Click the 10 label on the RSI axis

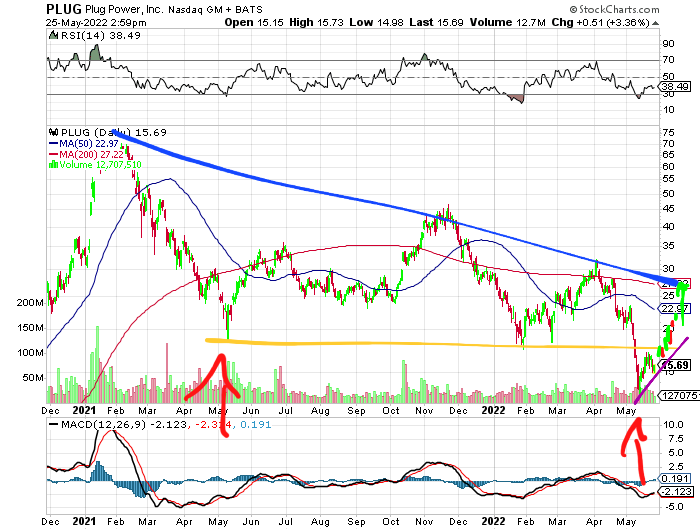click(668, 109)
